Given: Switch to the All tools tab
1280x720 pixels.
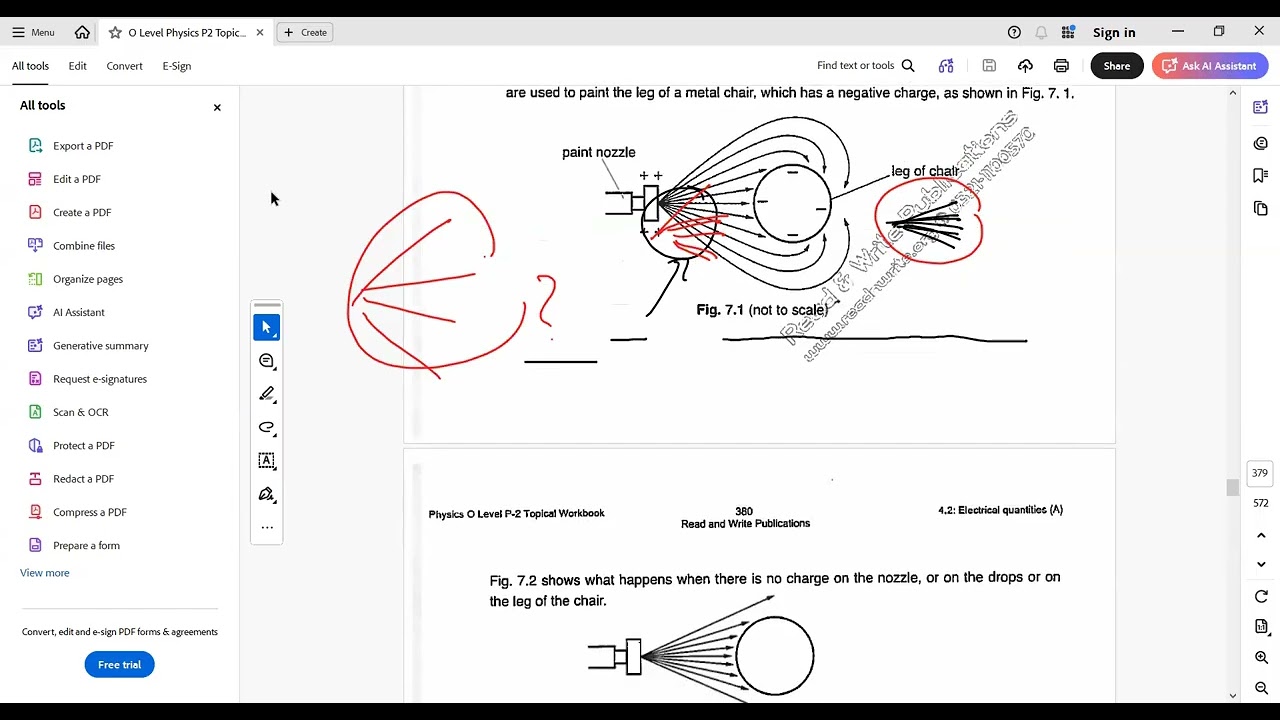Looking at the screenshot, I should point(30,66).
